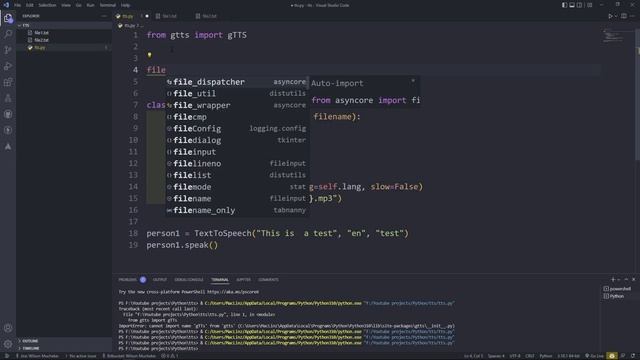Choose filedialog from suggestions
The image size is (640, 360).
tap(236, 140)
